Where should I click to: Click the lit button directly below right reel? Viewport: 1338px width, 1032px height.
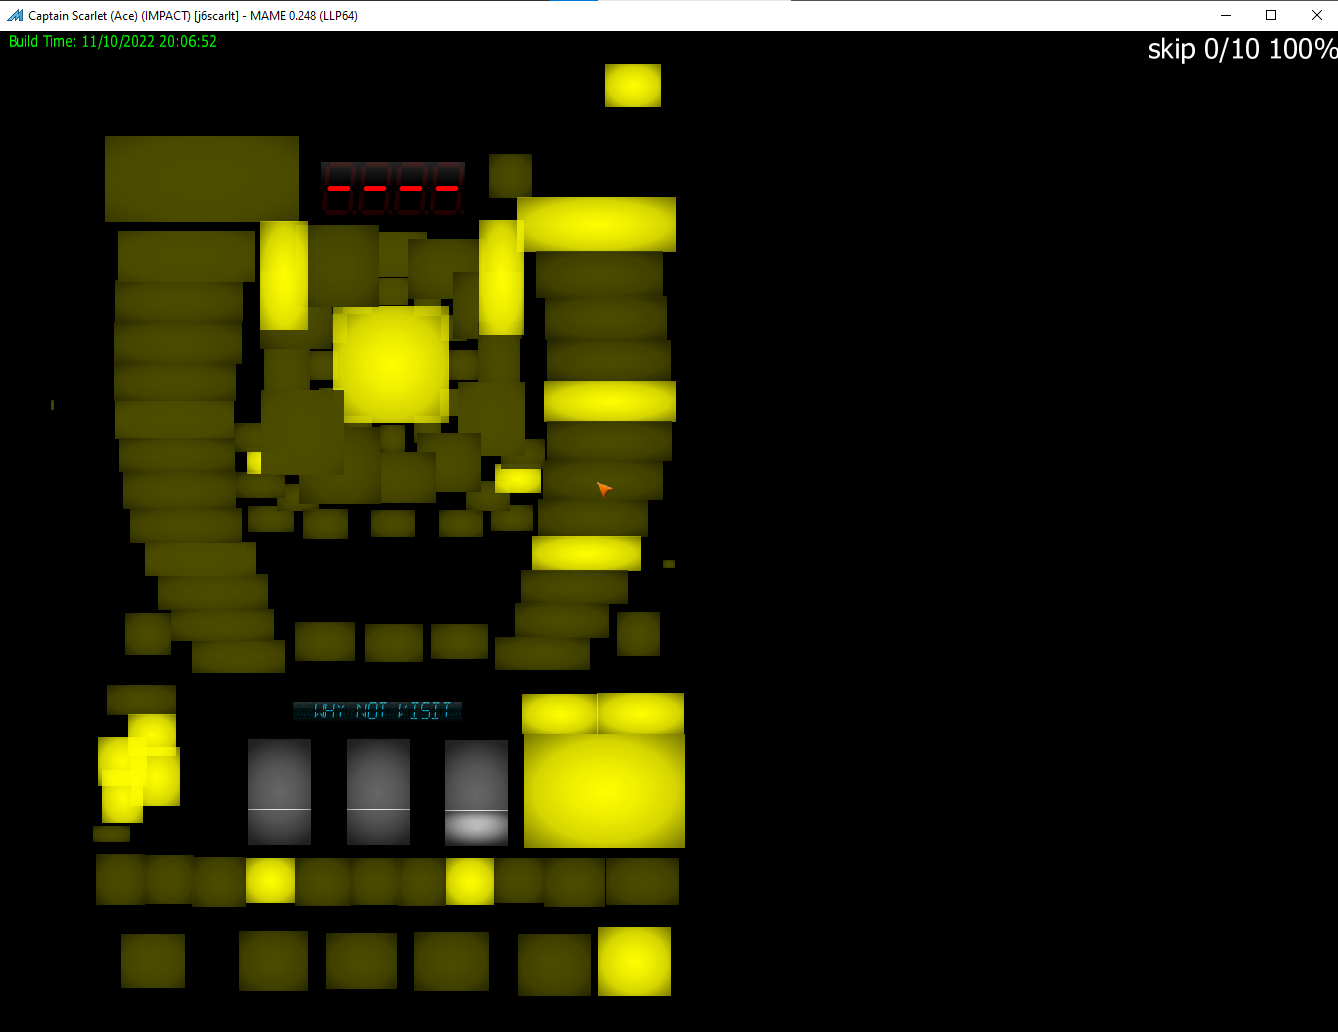click(470, 881)
